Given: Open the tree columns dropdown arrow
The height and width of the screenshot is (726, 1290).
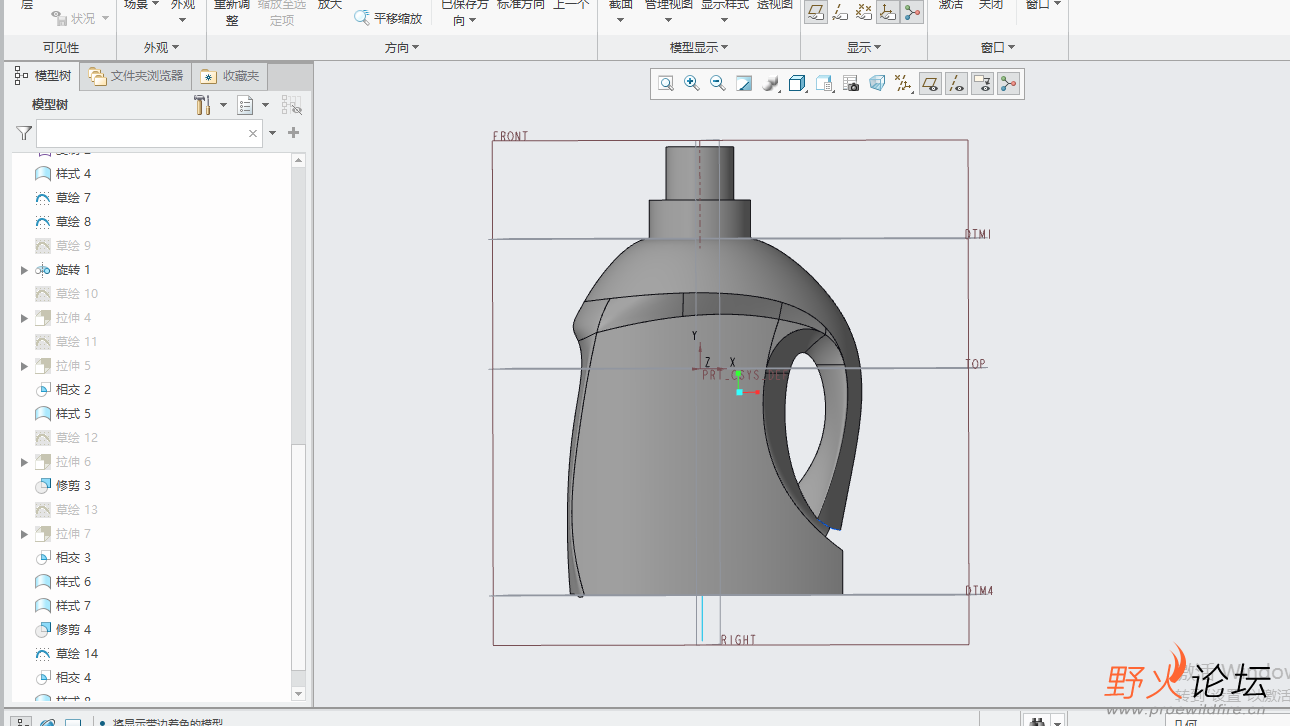Looking at the screenshot, I should coord(266,105).
